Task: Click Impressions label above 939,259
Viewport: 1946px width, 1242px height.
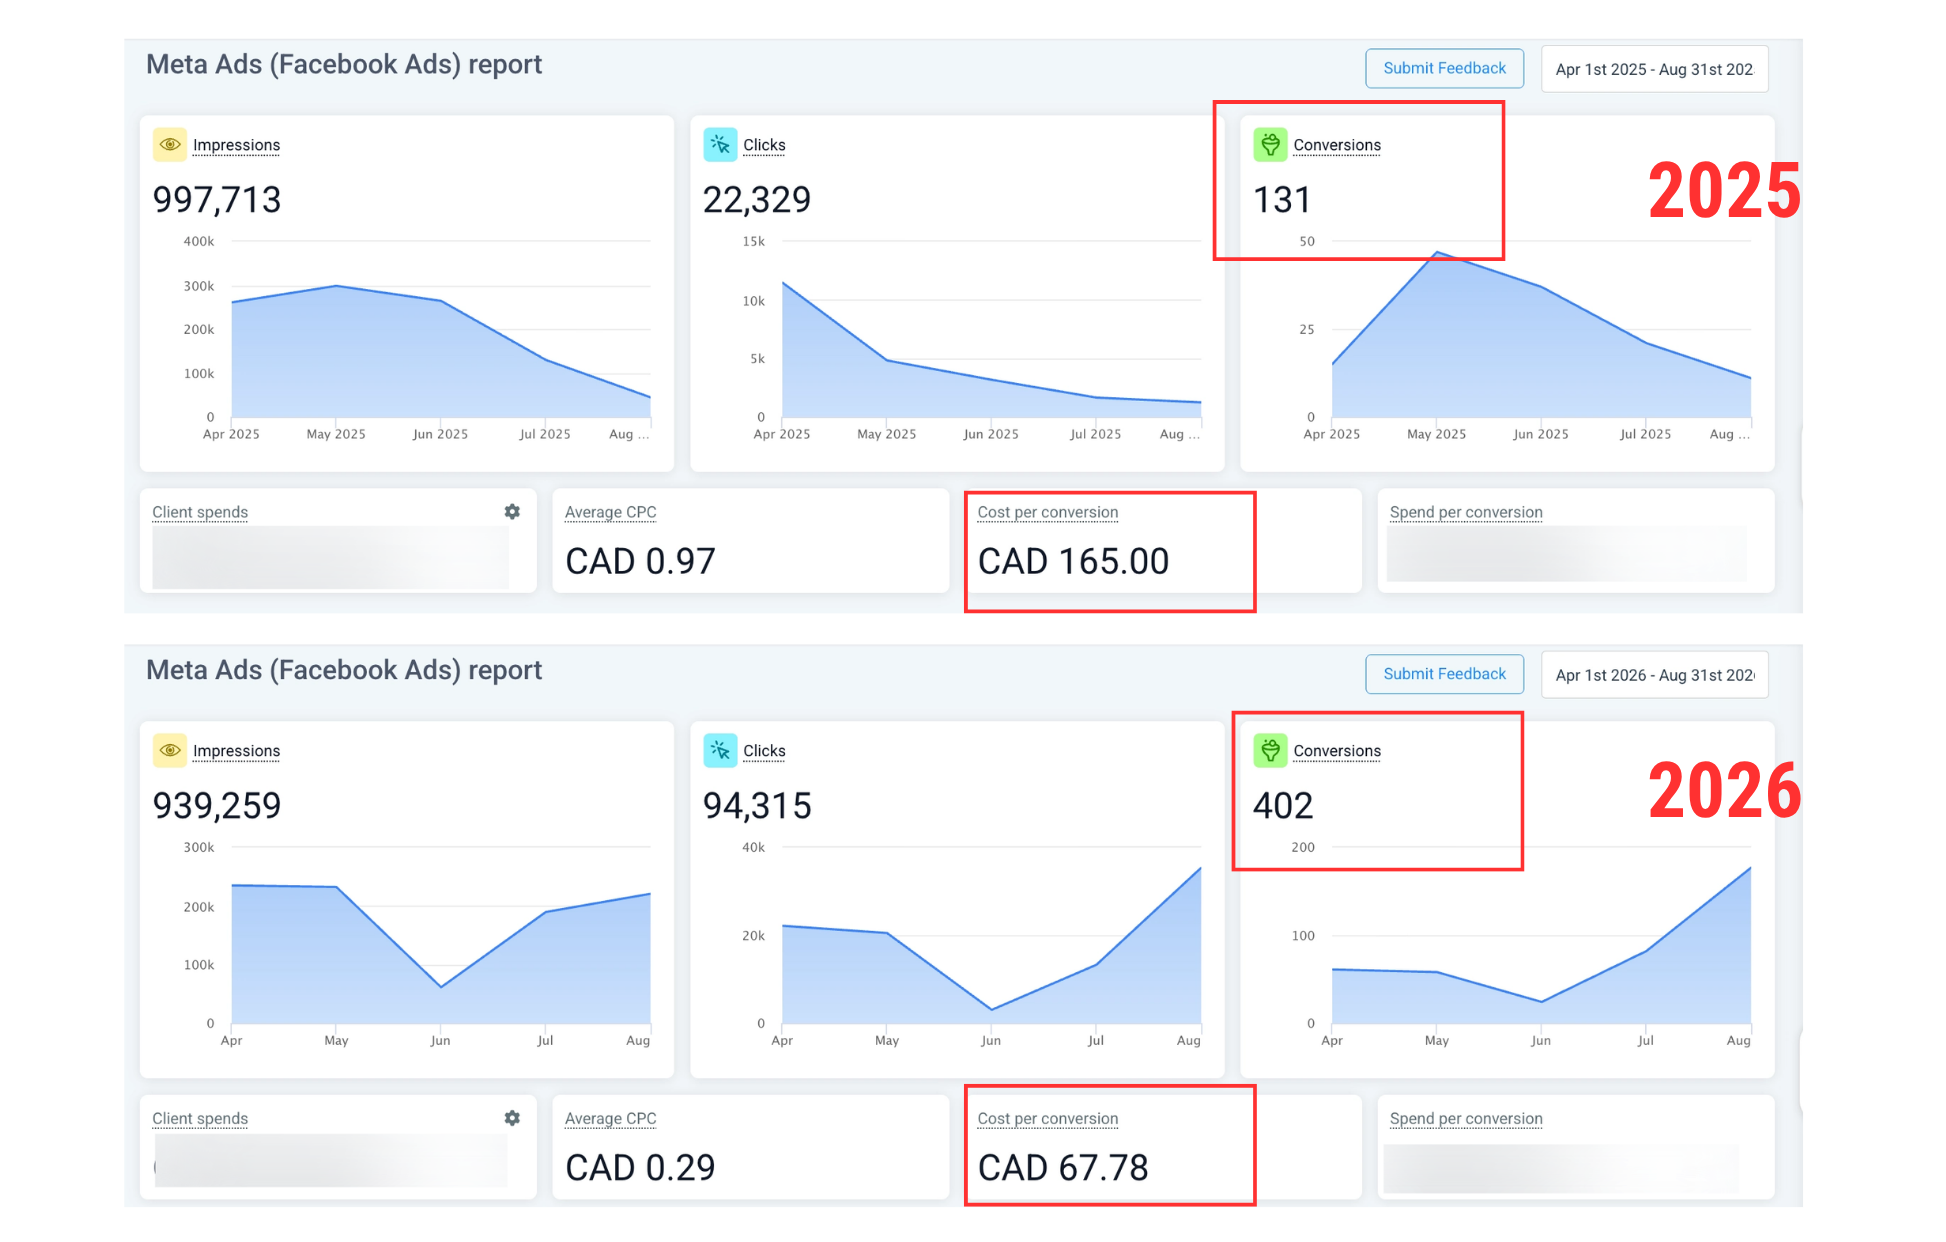Action: [236, 751]
